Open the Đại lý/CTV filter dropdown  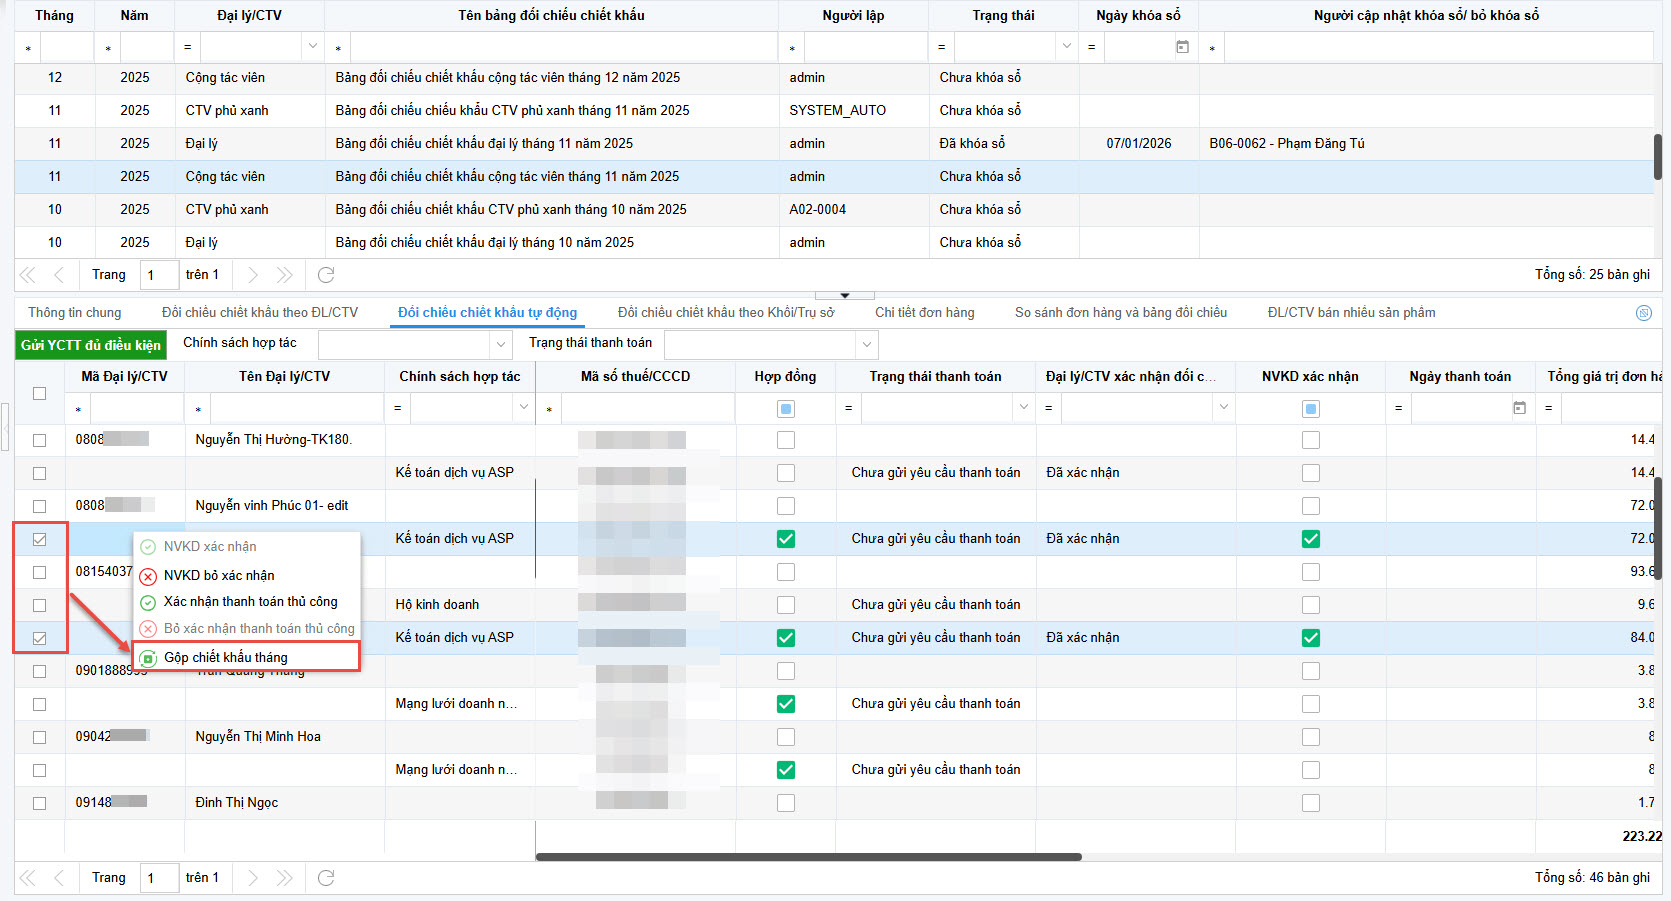pos(313,46)
